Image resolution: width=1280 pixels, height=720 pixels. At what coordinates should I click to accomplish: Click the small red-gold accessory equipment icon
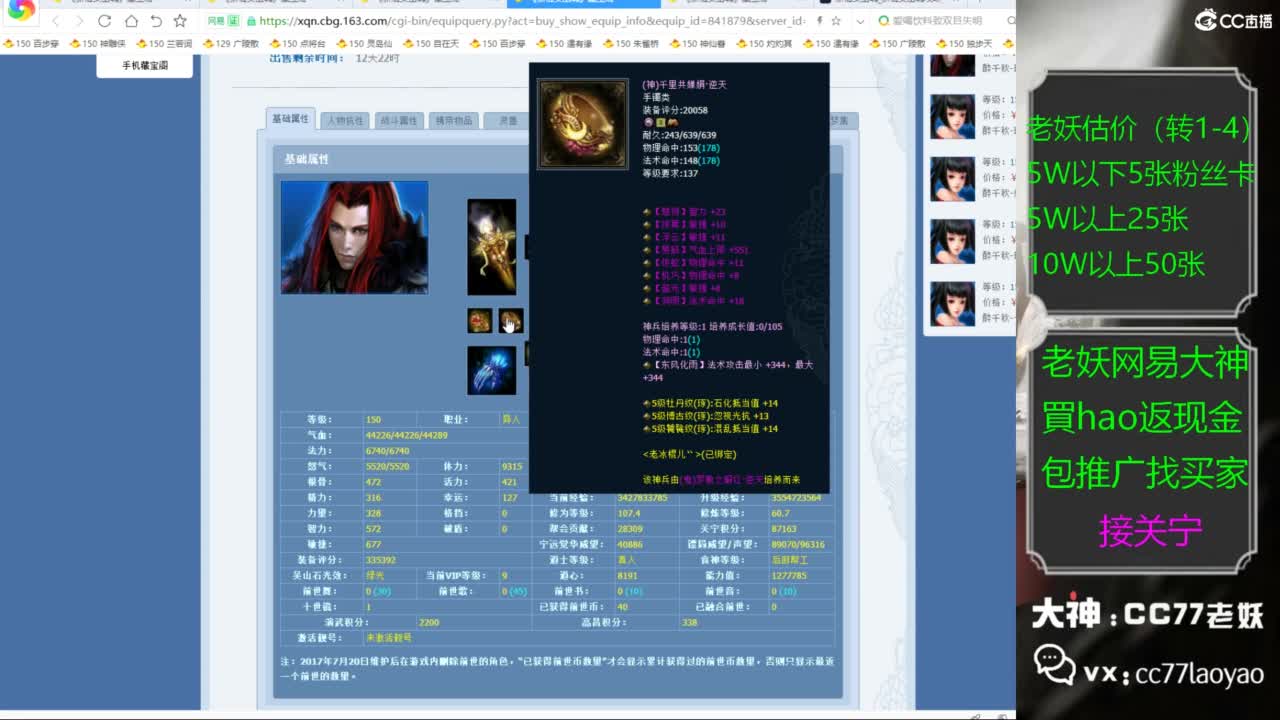point(479,320)
